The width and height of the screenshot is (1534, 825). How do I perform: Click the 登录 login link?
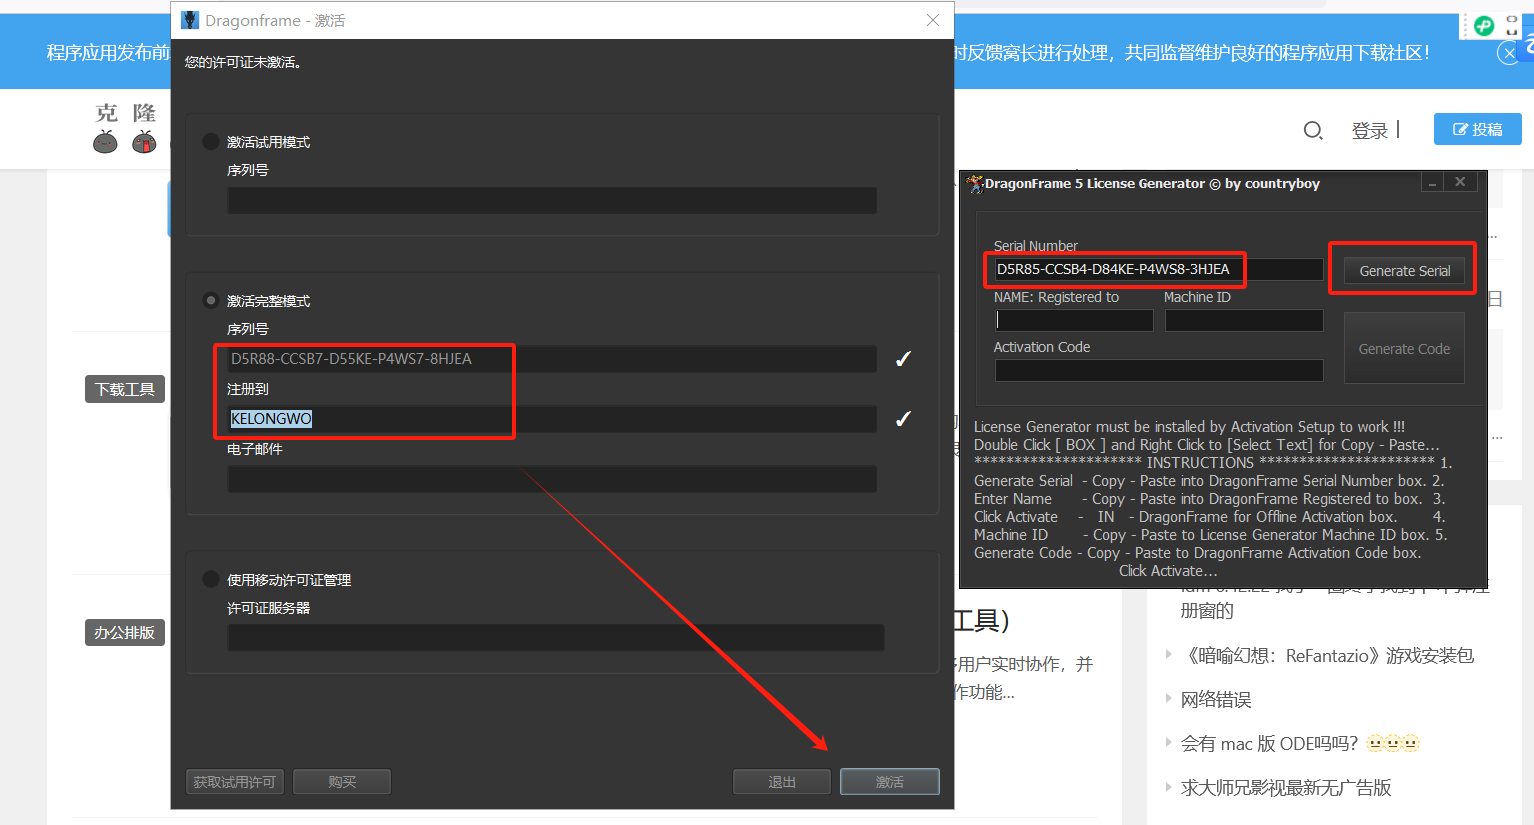(1370, 130)
